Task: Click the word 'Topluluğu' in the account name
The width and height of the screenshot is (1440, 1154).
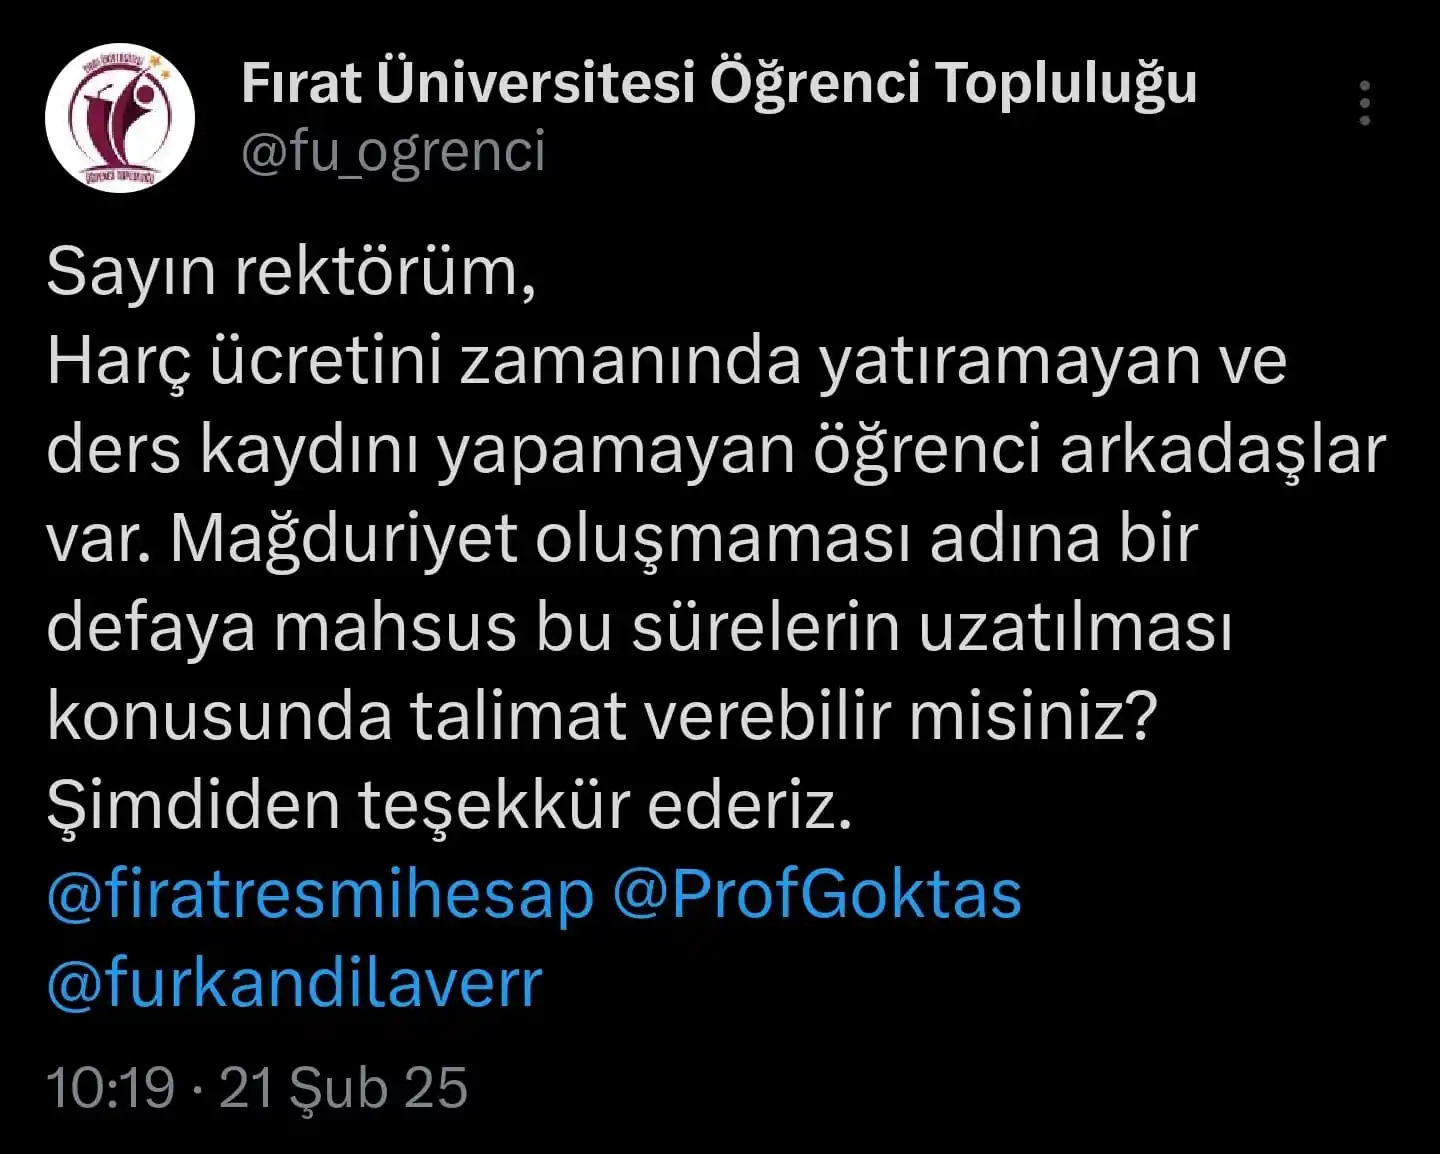Action: (x=1066, y=83)
